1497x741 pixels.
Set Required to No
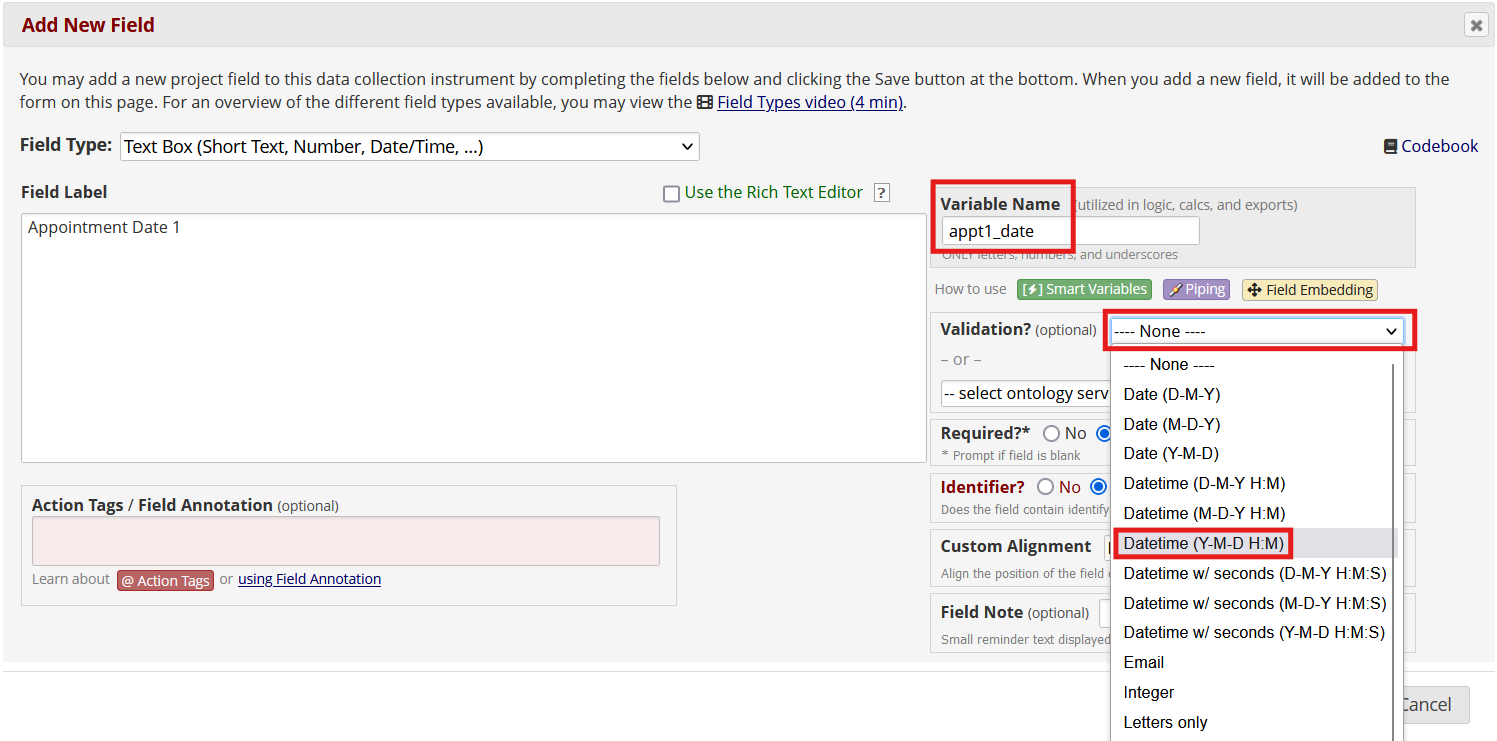coord(1051,434)
